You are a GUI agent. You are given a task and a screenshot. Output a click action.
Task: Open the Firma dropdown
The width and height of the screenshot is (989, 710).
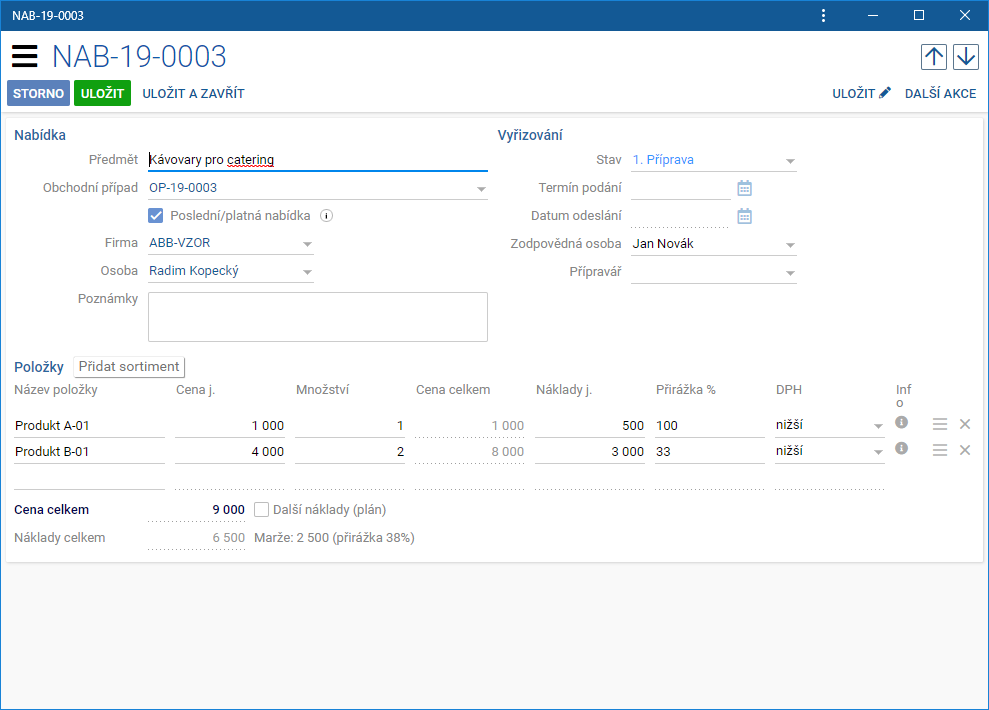(x=307, y=244)
